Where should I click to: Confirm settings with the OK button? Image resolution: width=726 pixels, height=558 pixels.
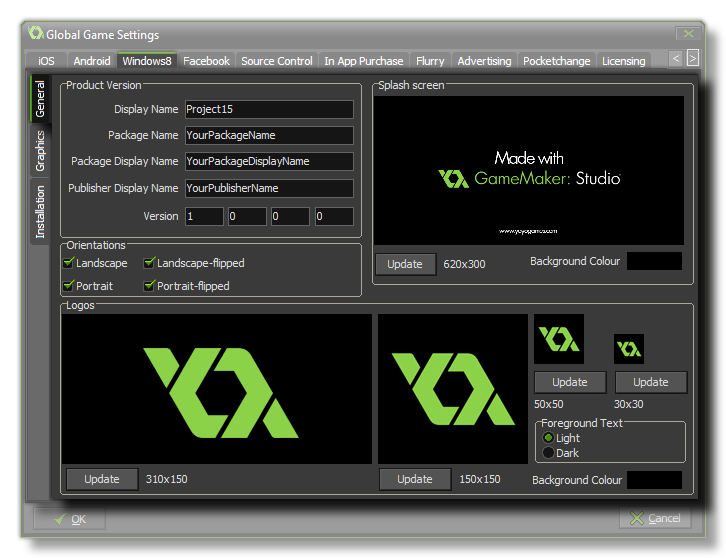pos(69,519)
